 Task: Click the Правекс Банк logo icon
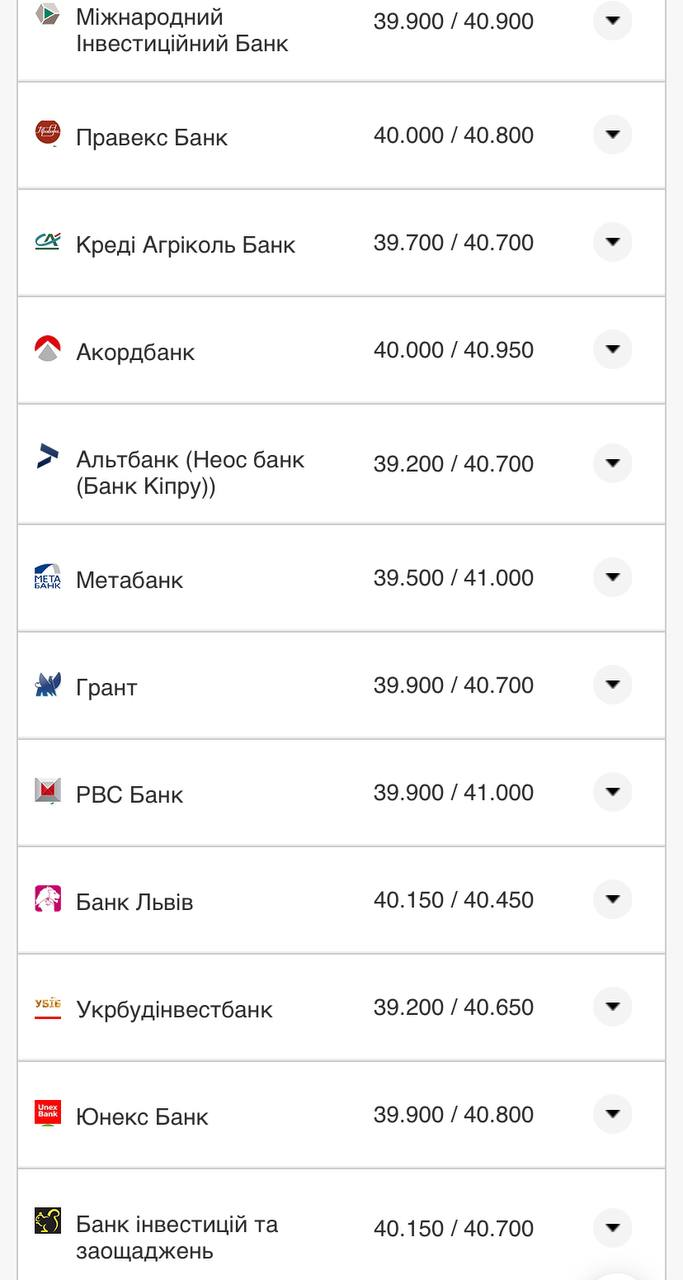coord(47,133)
